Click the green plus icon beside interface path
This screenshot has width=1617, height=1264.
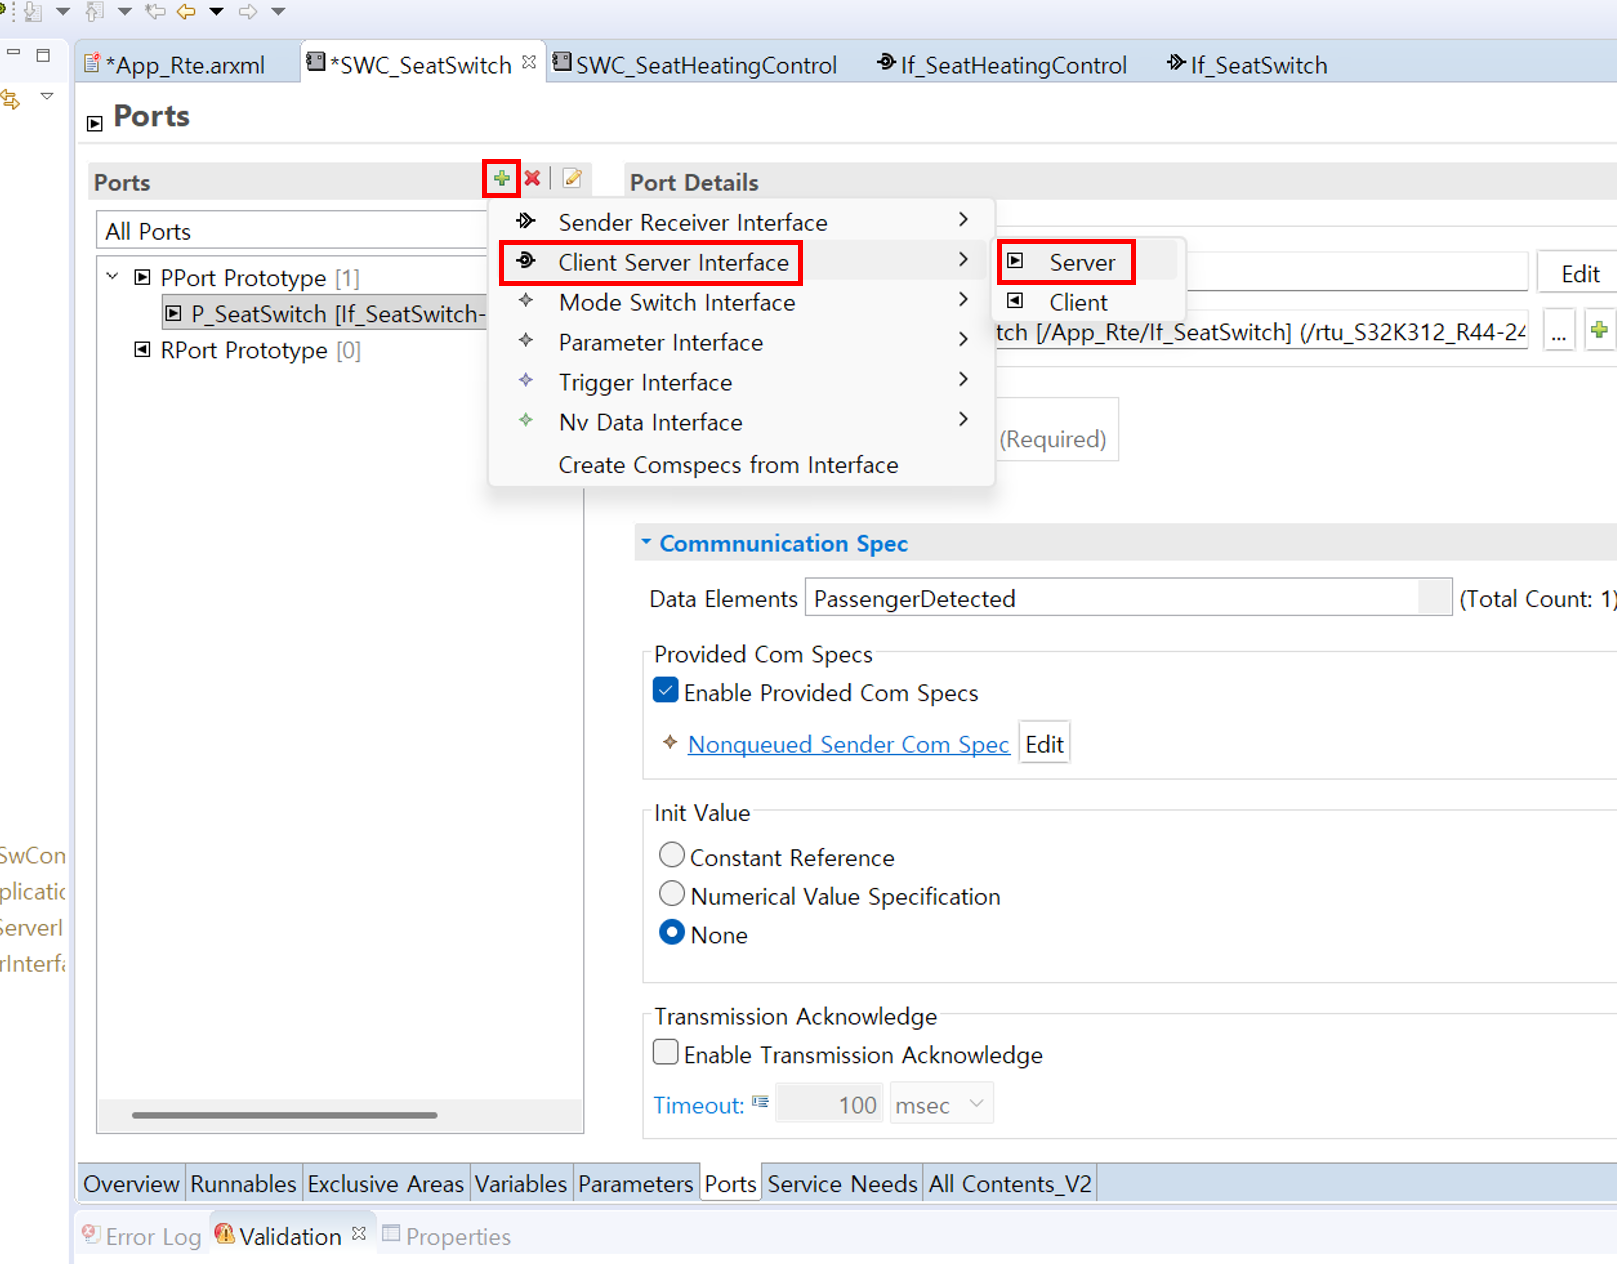(1598, 331)
